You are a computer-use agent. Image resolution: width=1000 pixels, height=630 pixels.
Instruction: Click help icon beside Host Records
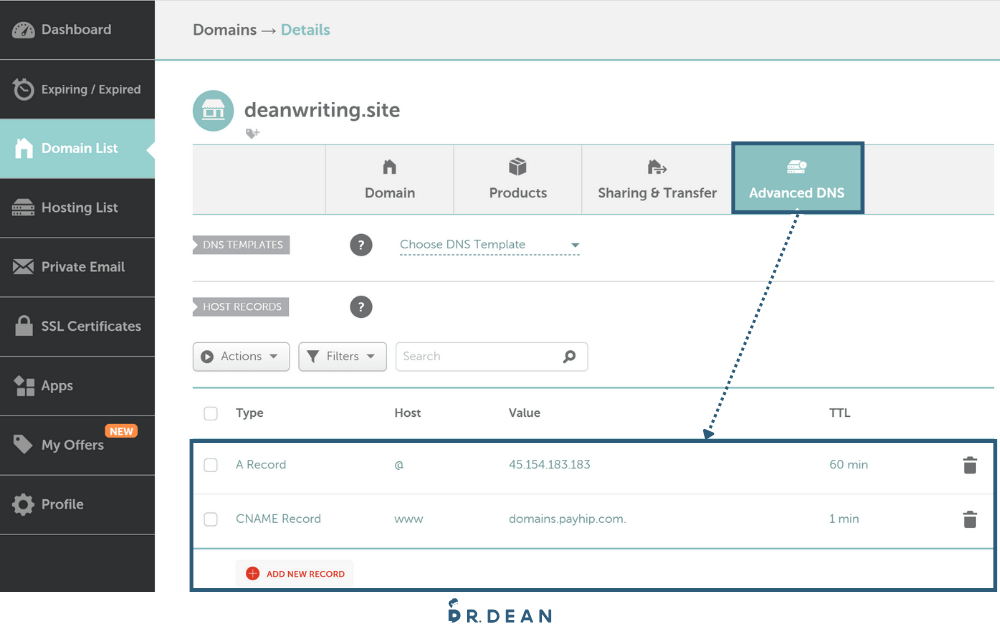(361, 307)
